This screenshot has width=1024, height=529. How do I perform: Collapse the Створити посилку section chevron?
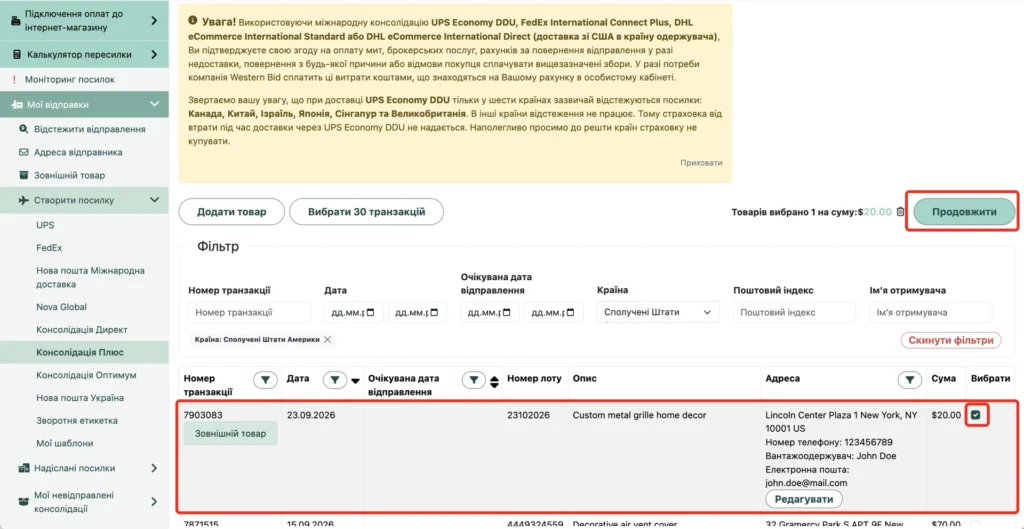coord(154,200)
